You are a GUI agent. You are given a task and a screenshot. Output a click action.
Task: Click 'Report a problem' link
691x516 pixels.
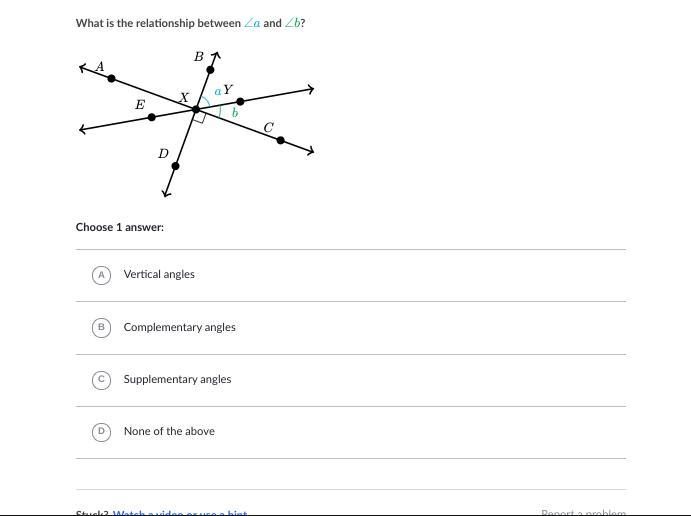pos(583,512)
